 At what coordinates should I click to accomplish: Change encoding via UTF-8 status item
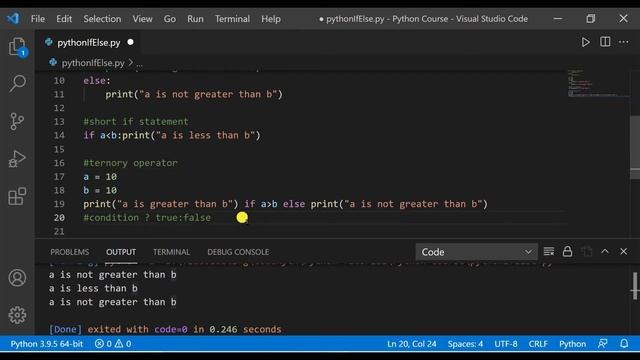point(506,344)
